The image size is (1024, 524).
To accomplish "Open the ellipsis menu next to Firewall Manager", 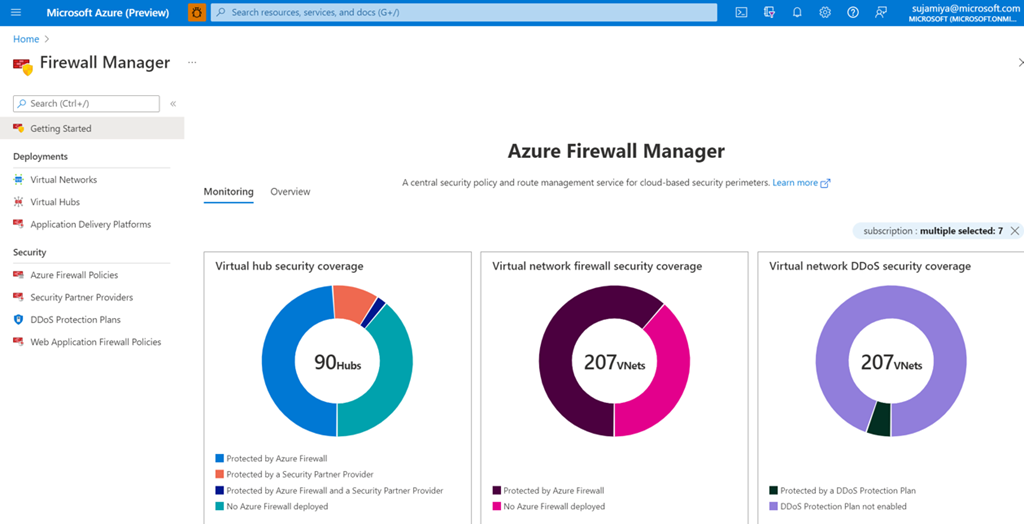I will click(192, 62).
